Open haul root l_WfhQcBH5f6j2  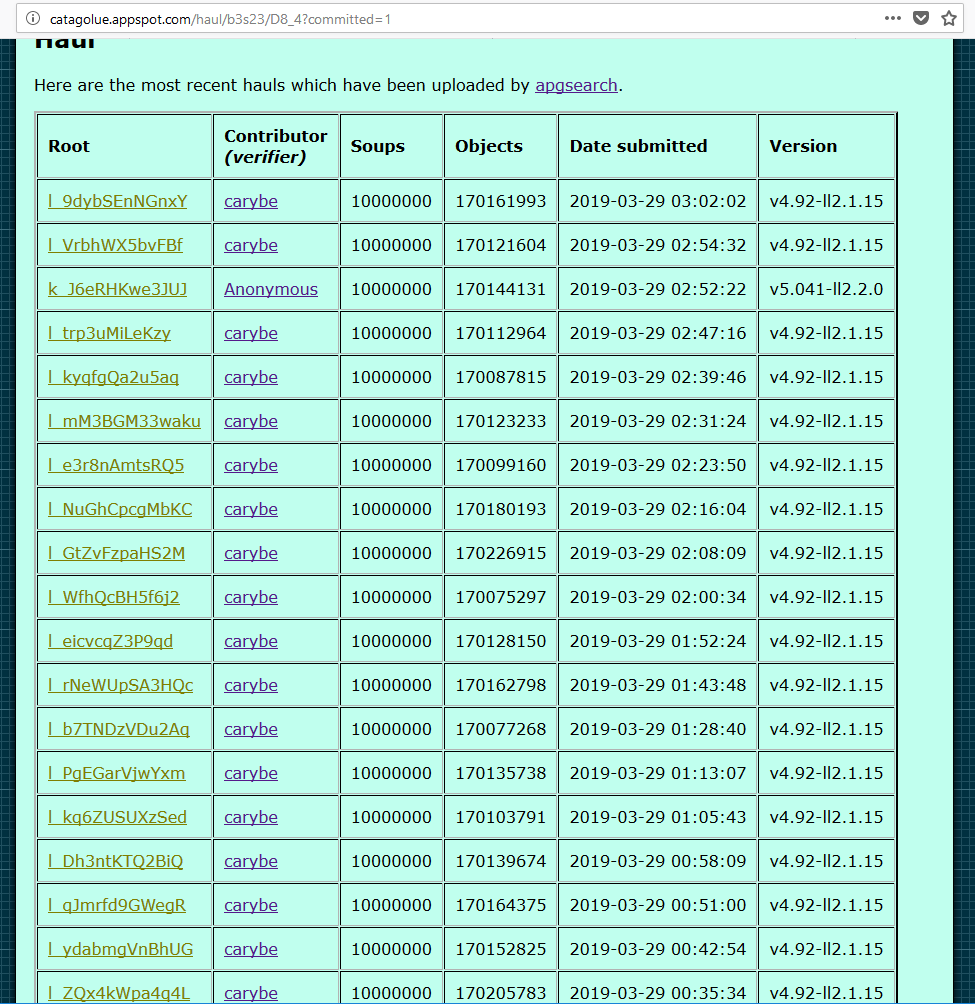tap(114, 597)
